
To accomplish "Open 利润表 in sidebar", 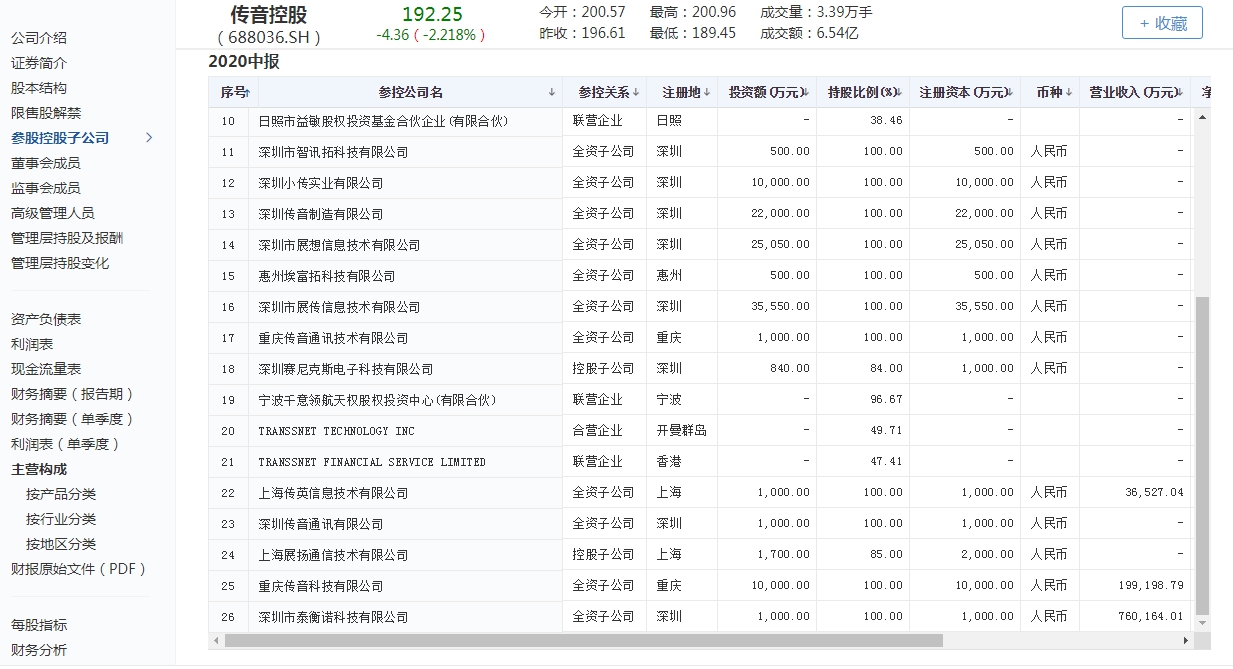I will pos(32,344).
